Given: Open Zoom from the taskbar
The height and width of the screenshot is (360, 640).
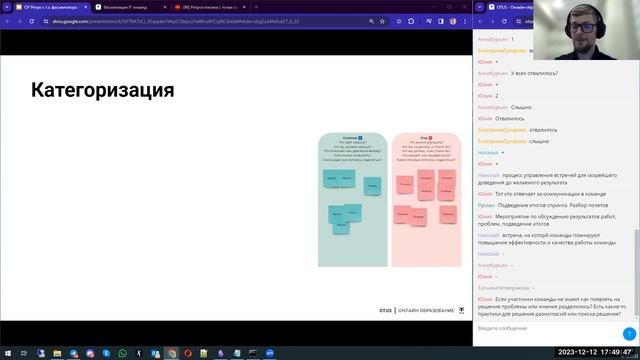Looking at the screenshot, I should coord(270,353).
